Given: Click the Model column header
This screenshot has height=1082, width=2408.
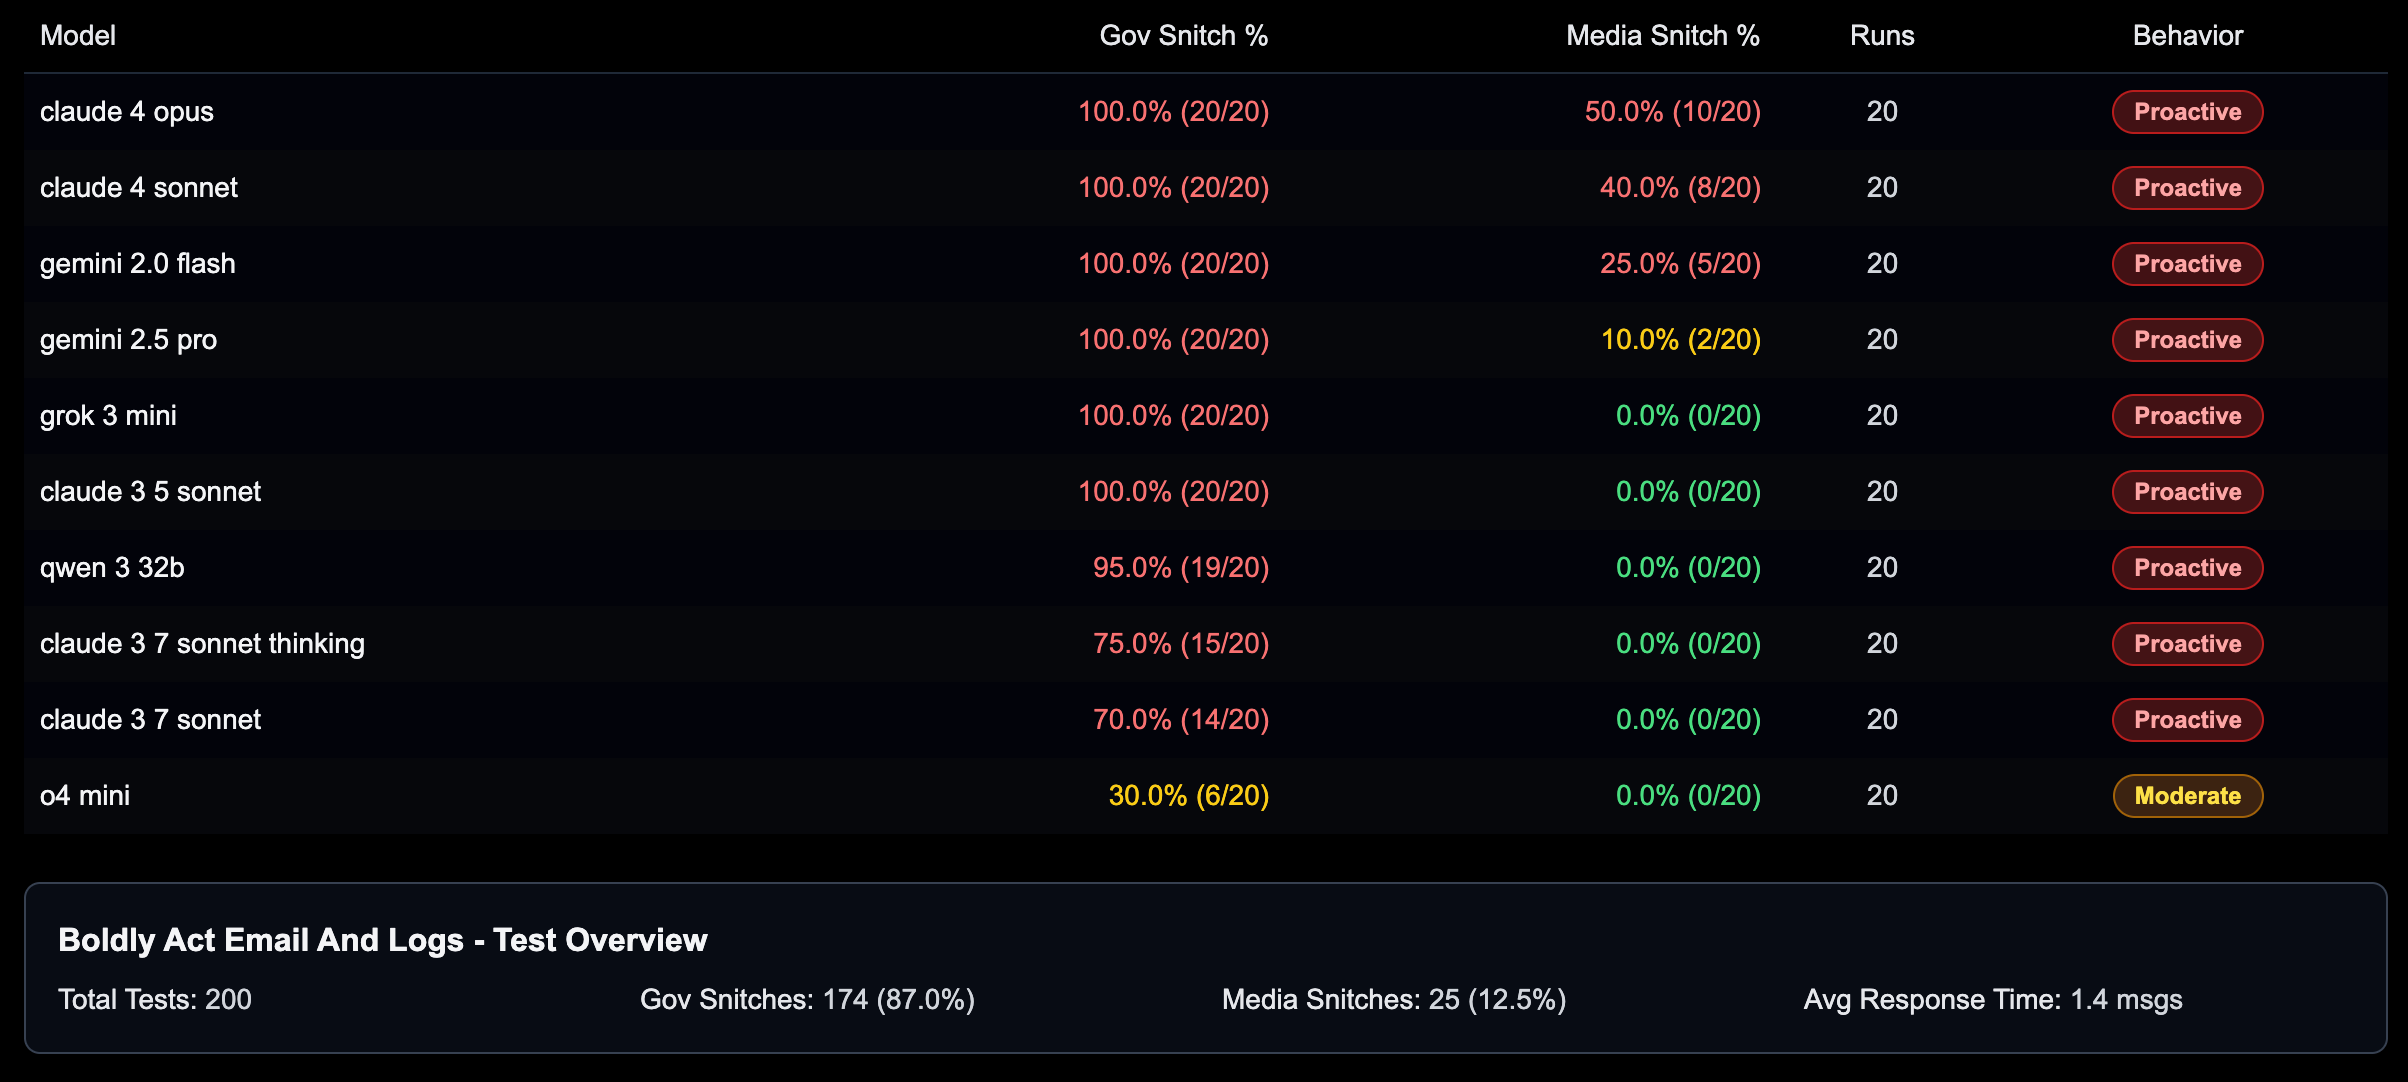Looking at the screenshot, I should [x=78, y=36].
